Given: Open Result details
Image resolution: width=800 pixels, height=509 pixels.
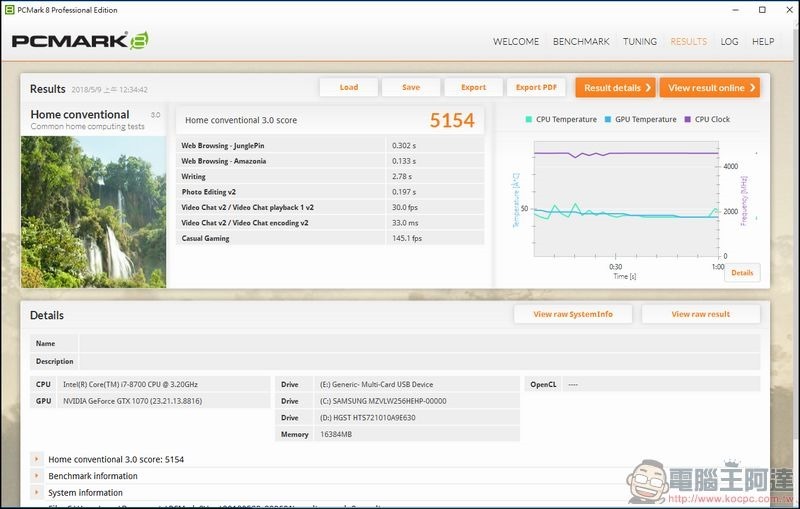Looking at the screenshot, I should pyautogui.click(x=615, y=88).
